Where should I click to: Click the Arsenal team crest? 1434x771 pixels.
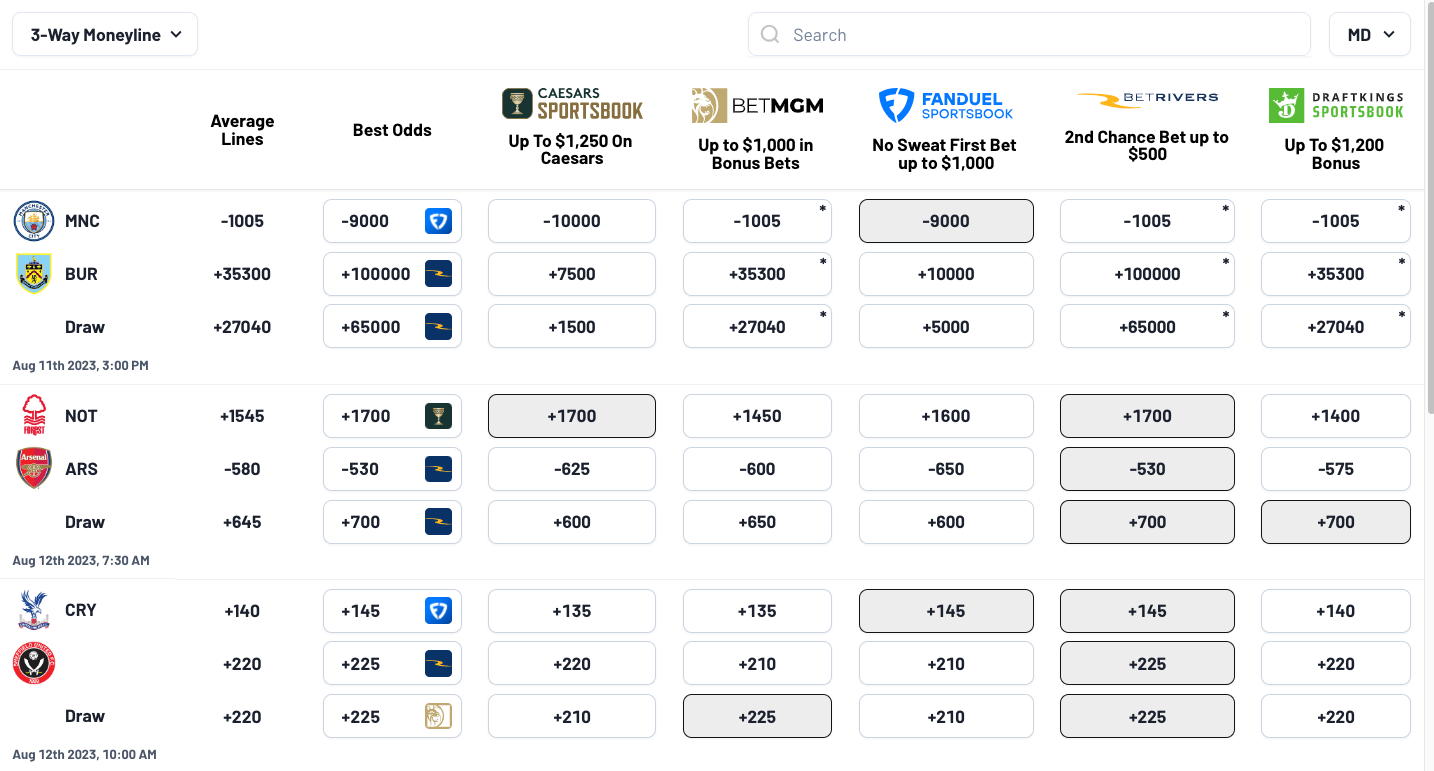coord(34,469)
